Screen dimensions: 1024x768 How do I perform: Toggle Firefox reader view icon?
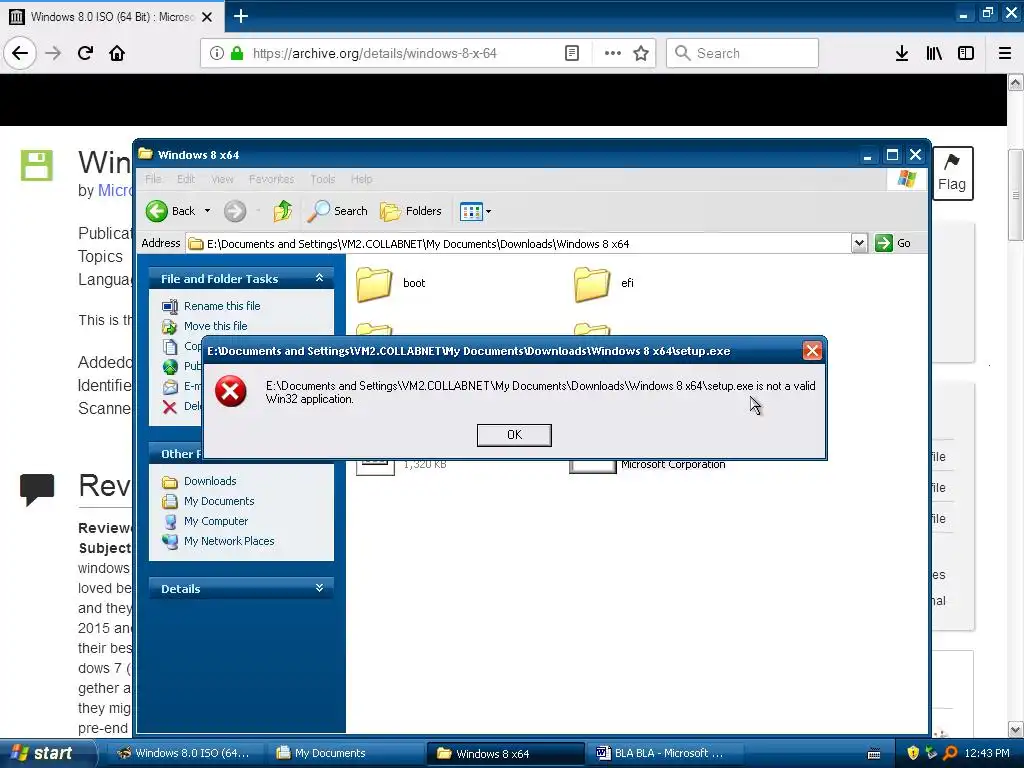(571, 53)
